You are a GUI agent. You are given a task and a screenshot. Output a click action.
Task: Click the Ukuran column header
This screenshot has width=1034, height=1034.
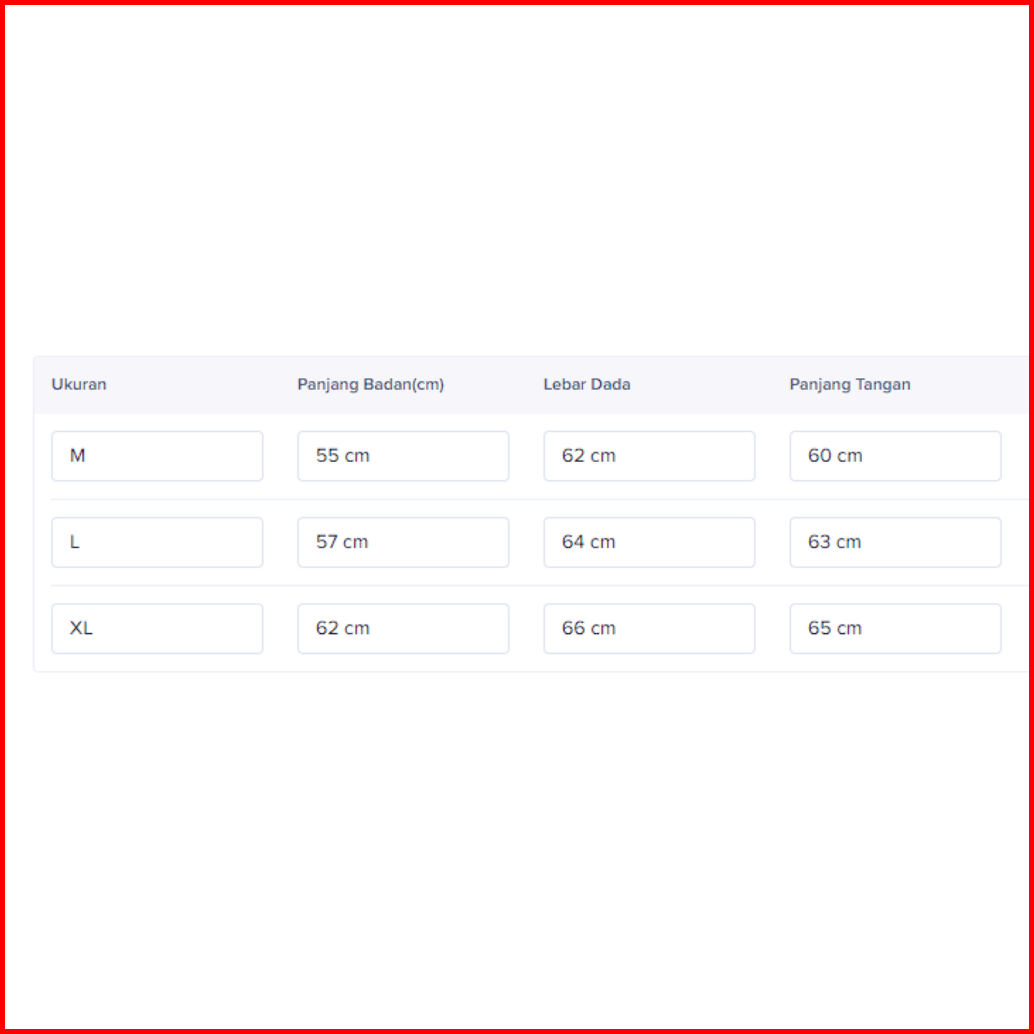(78, 384)
